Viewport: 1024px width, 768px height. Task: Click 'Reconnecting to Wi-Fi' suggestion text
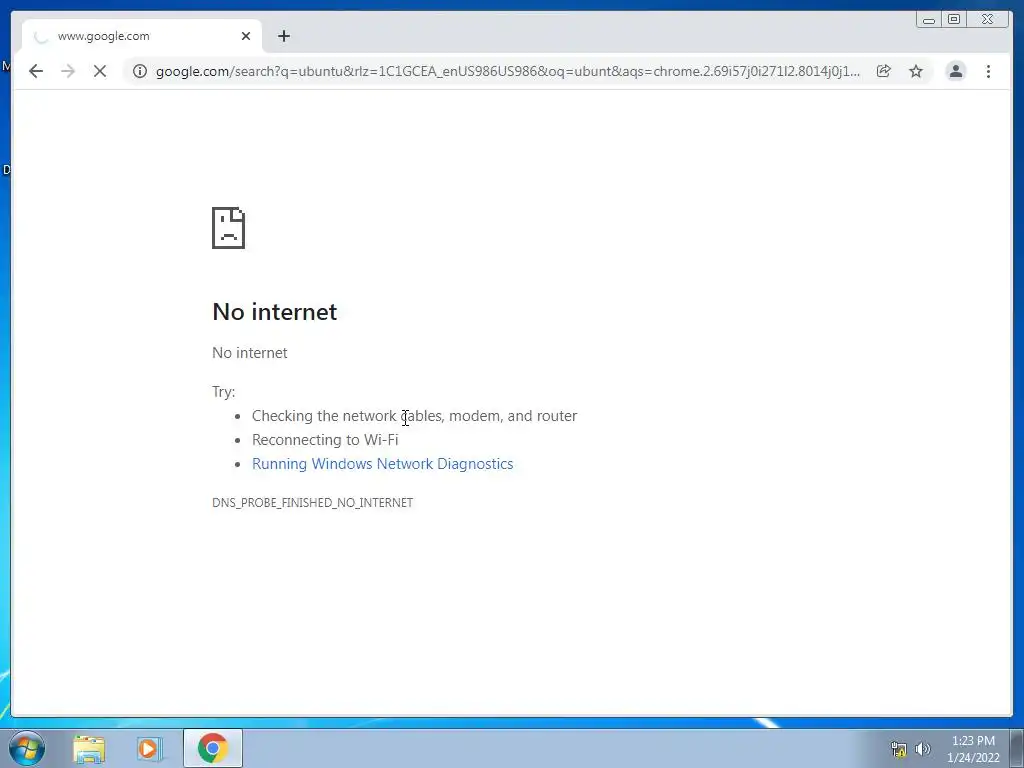325,440
